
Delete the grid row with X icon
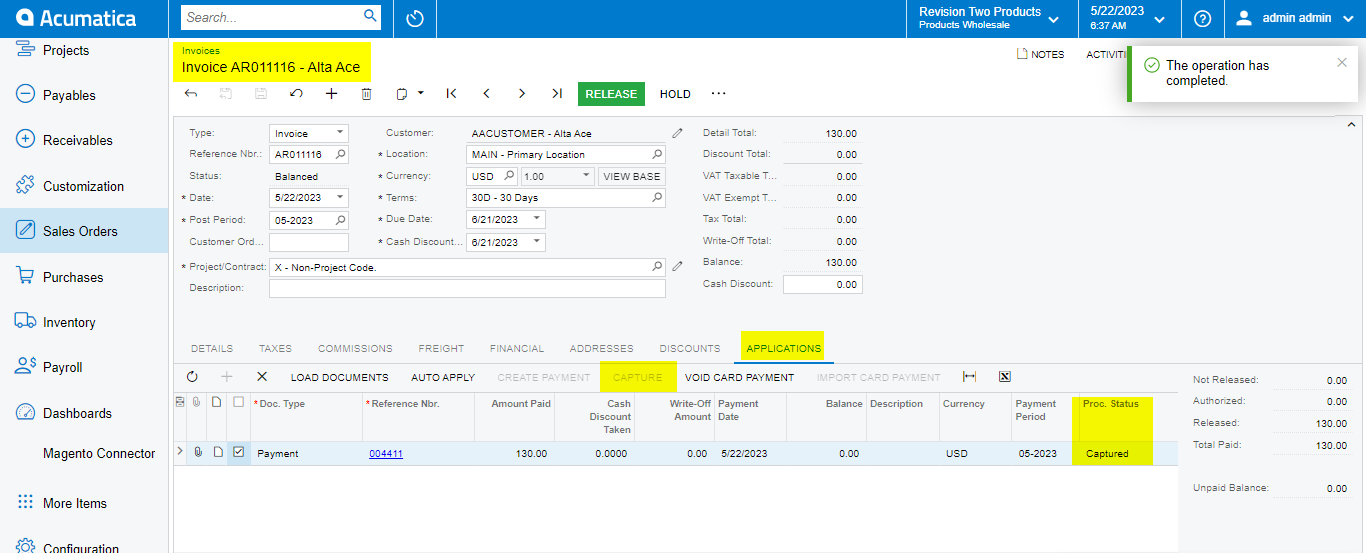(x=262, y=377)
